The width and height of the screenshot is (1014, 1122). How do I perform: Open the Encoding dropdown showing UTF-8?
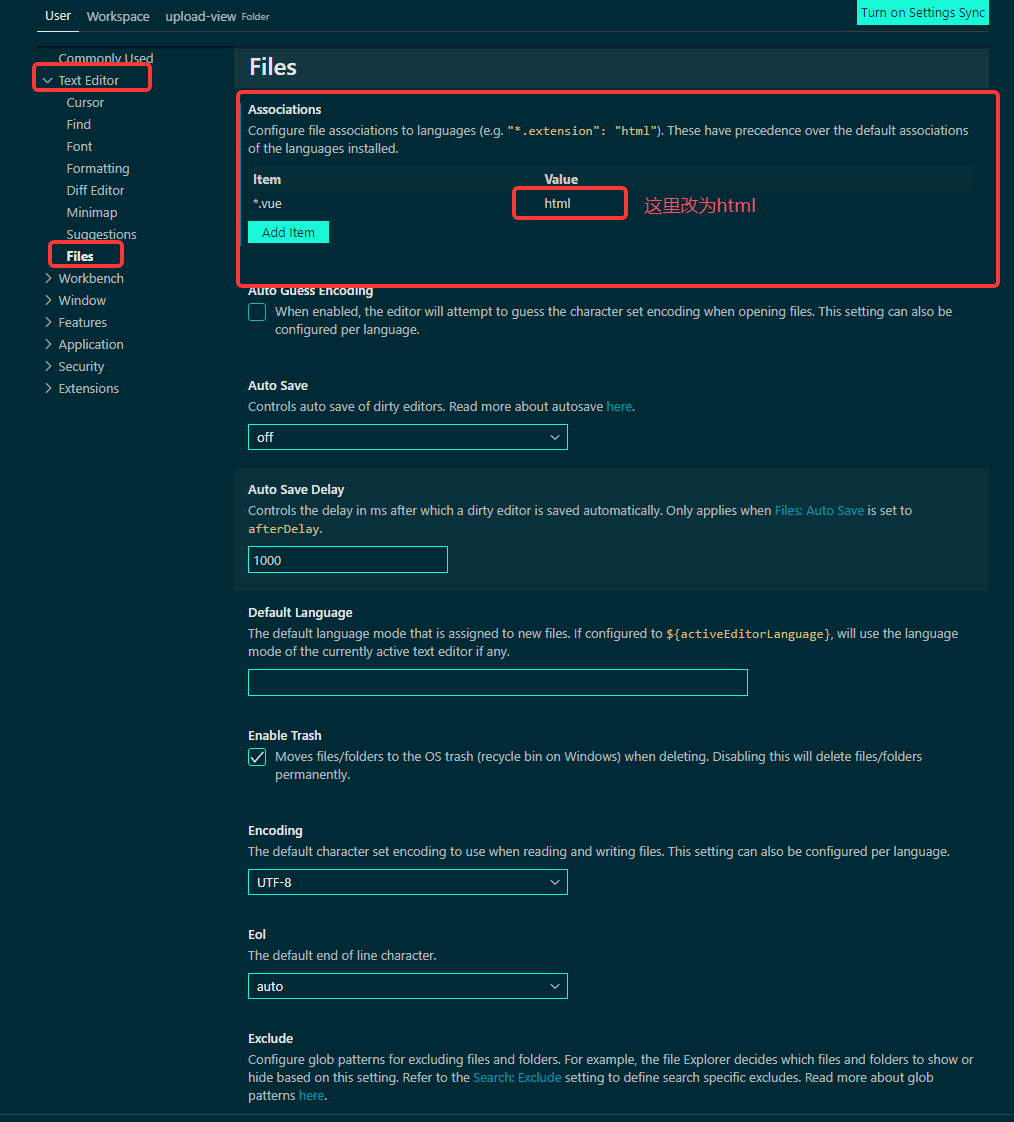click(407, 882)
